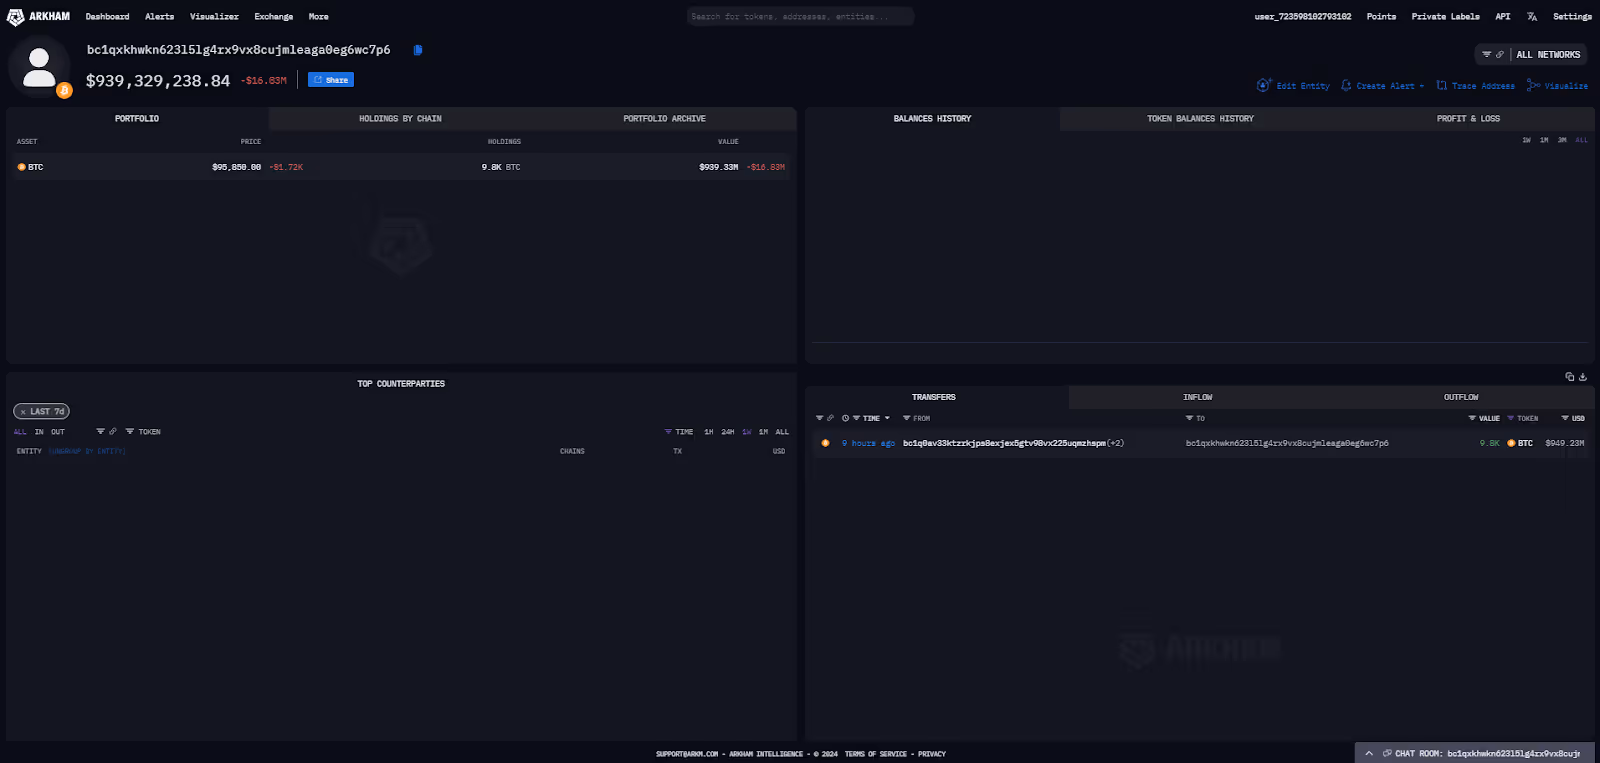Click the Bitcoin badge on profile avatar
The width and height of the screenshot is (1600, 763).
64,91
